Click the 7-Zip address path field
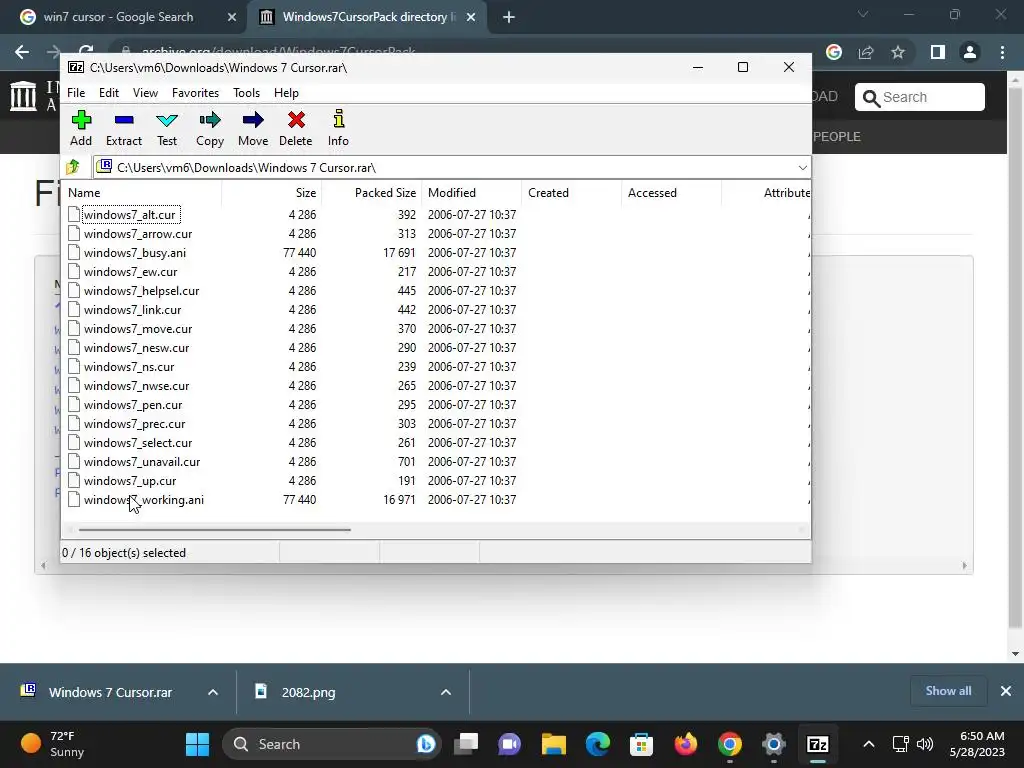This screenshot has height=768, width=1024. coord(452,168)
